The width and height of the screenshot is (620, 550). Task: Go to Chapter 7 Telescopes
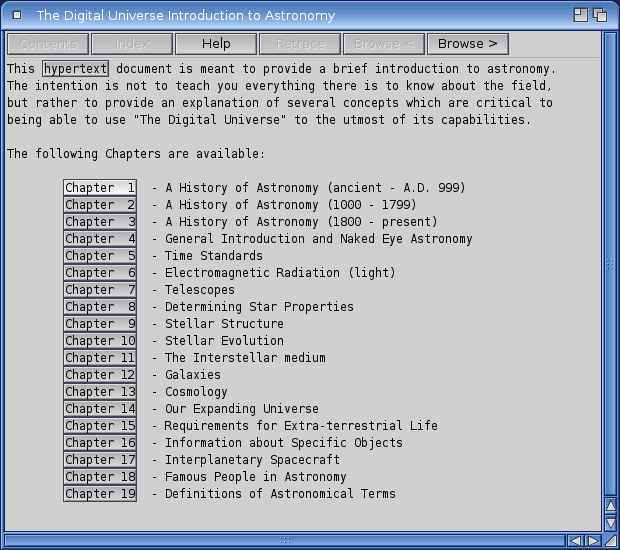point(100,290)
